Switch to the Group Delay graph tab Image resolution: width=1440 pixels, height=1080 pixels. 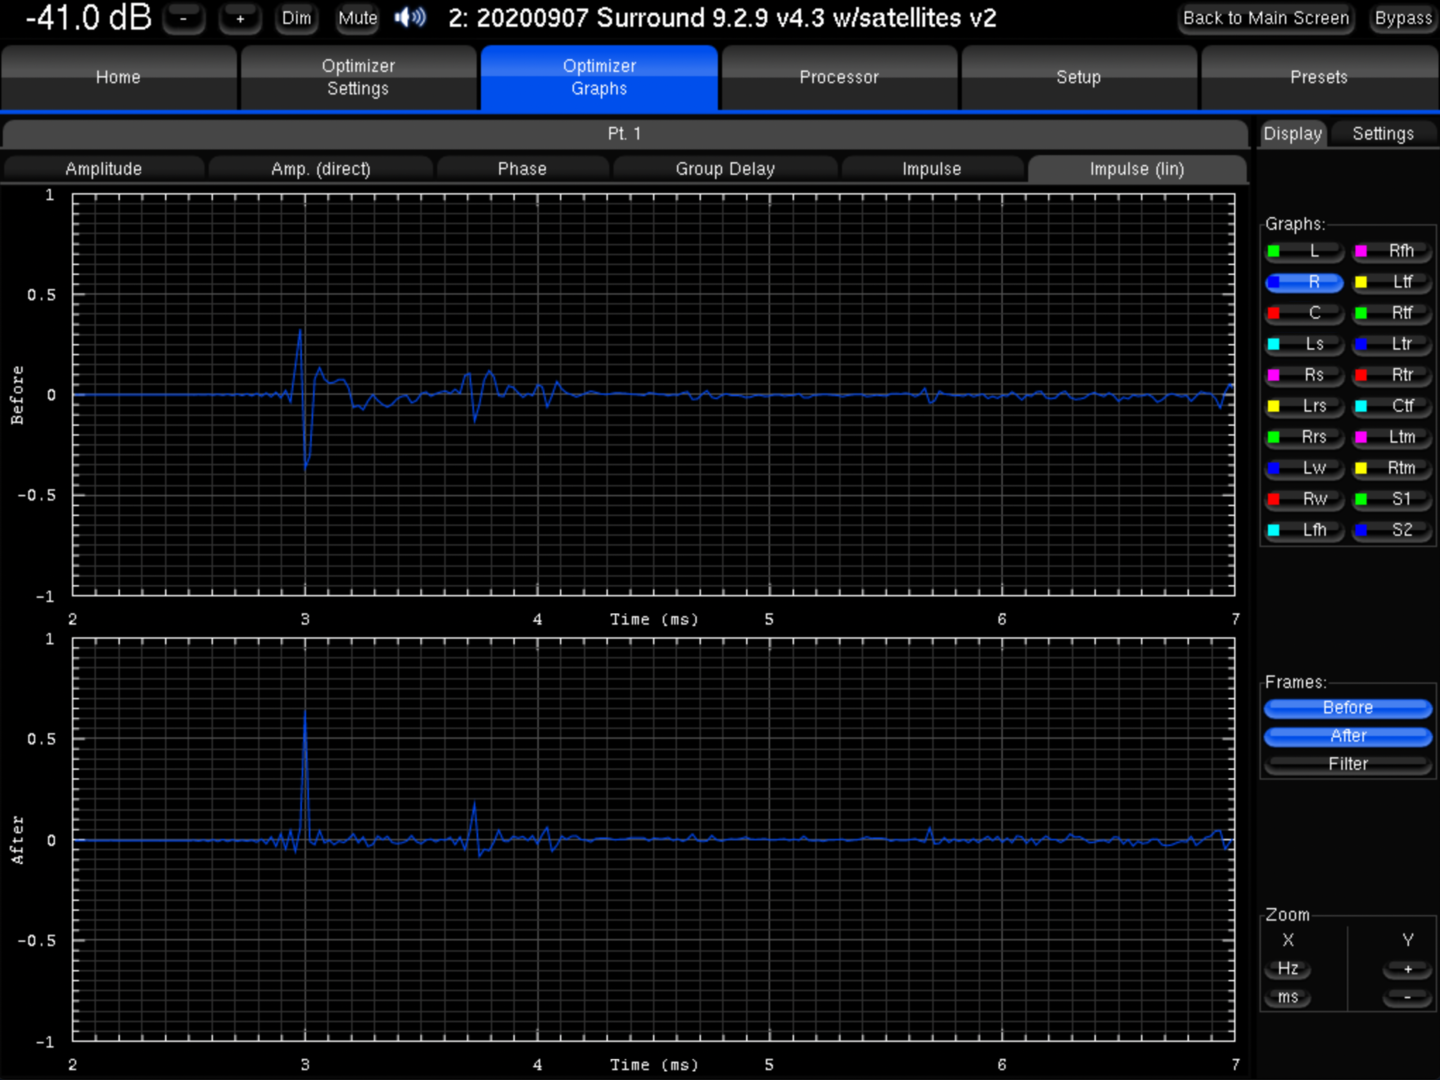click(x=725, y=169)
